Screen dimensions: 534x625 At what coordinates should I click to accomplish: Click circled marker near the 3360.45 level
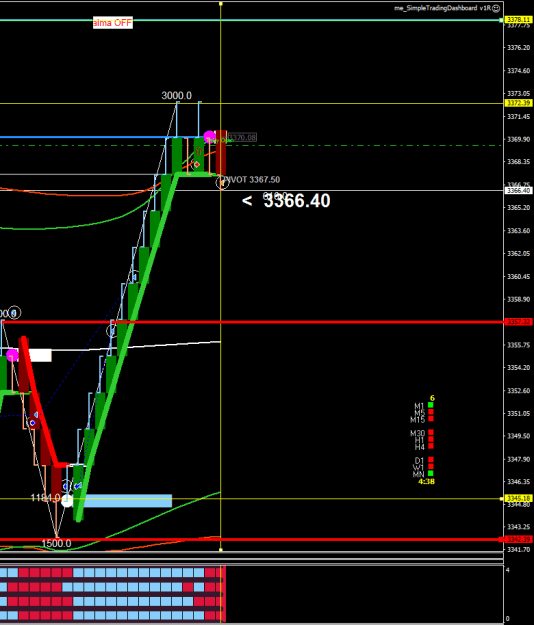(134, 276)
